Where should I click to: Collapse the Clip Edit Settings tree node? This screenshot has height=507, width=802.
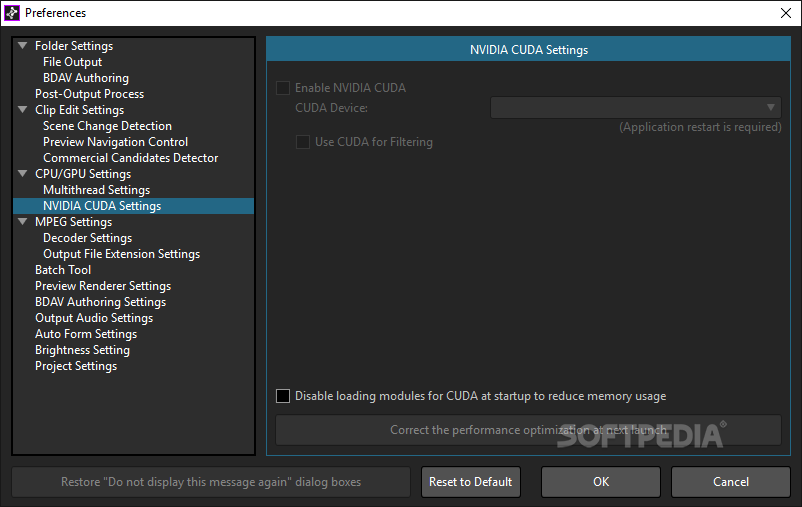(x=23, y=109)
